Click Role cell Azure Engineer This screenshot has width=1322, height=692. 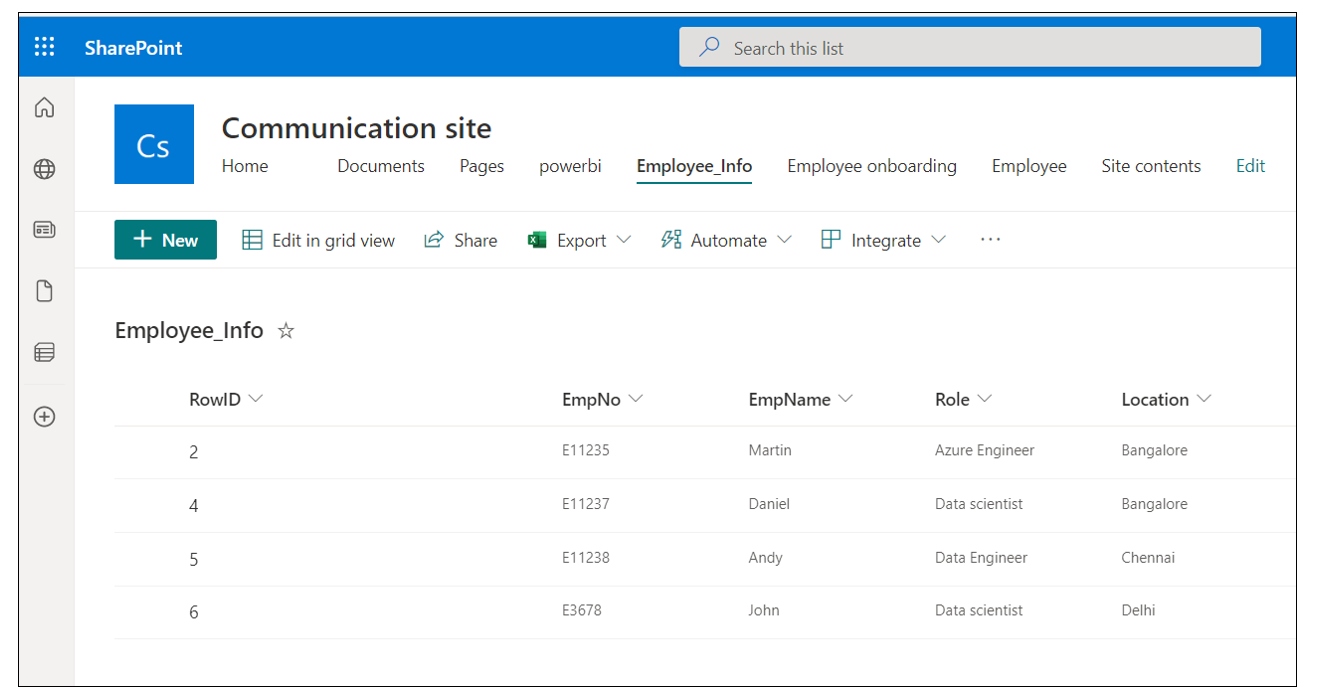coord(985,451)
